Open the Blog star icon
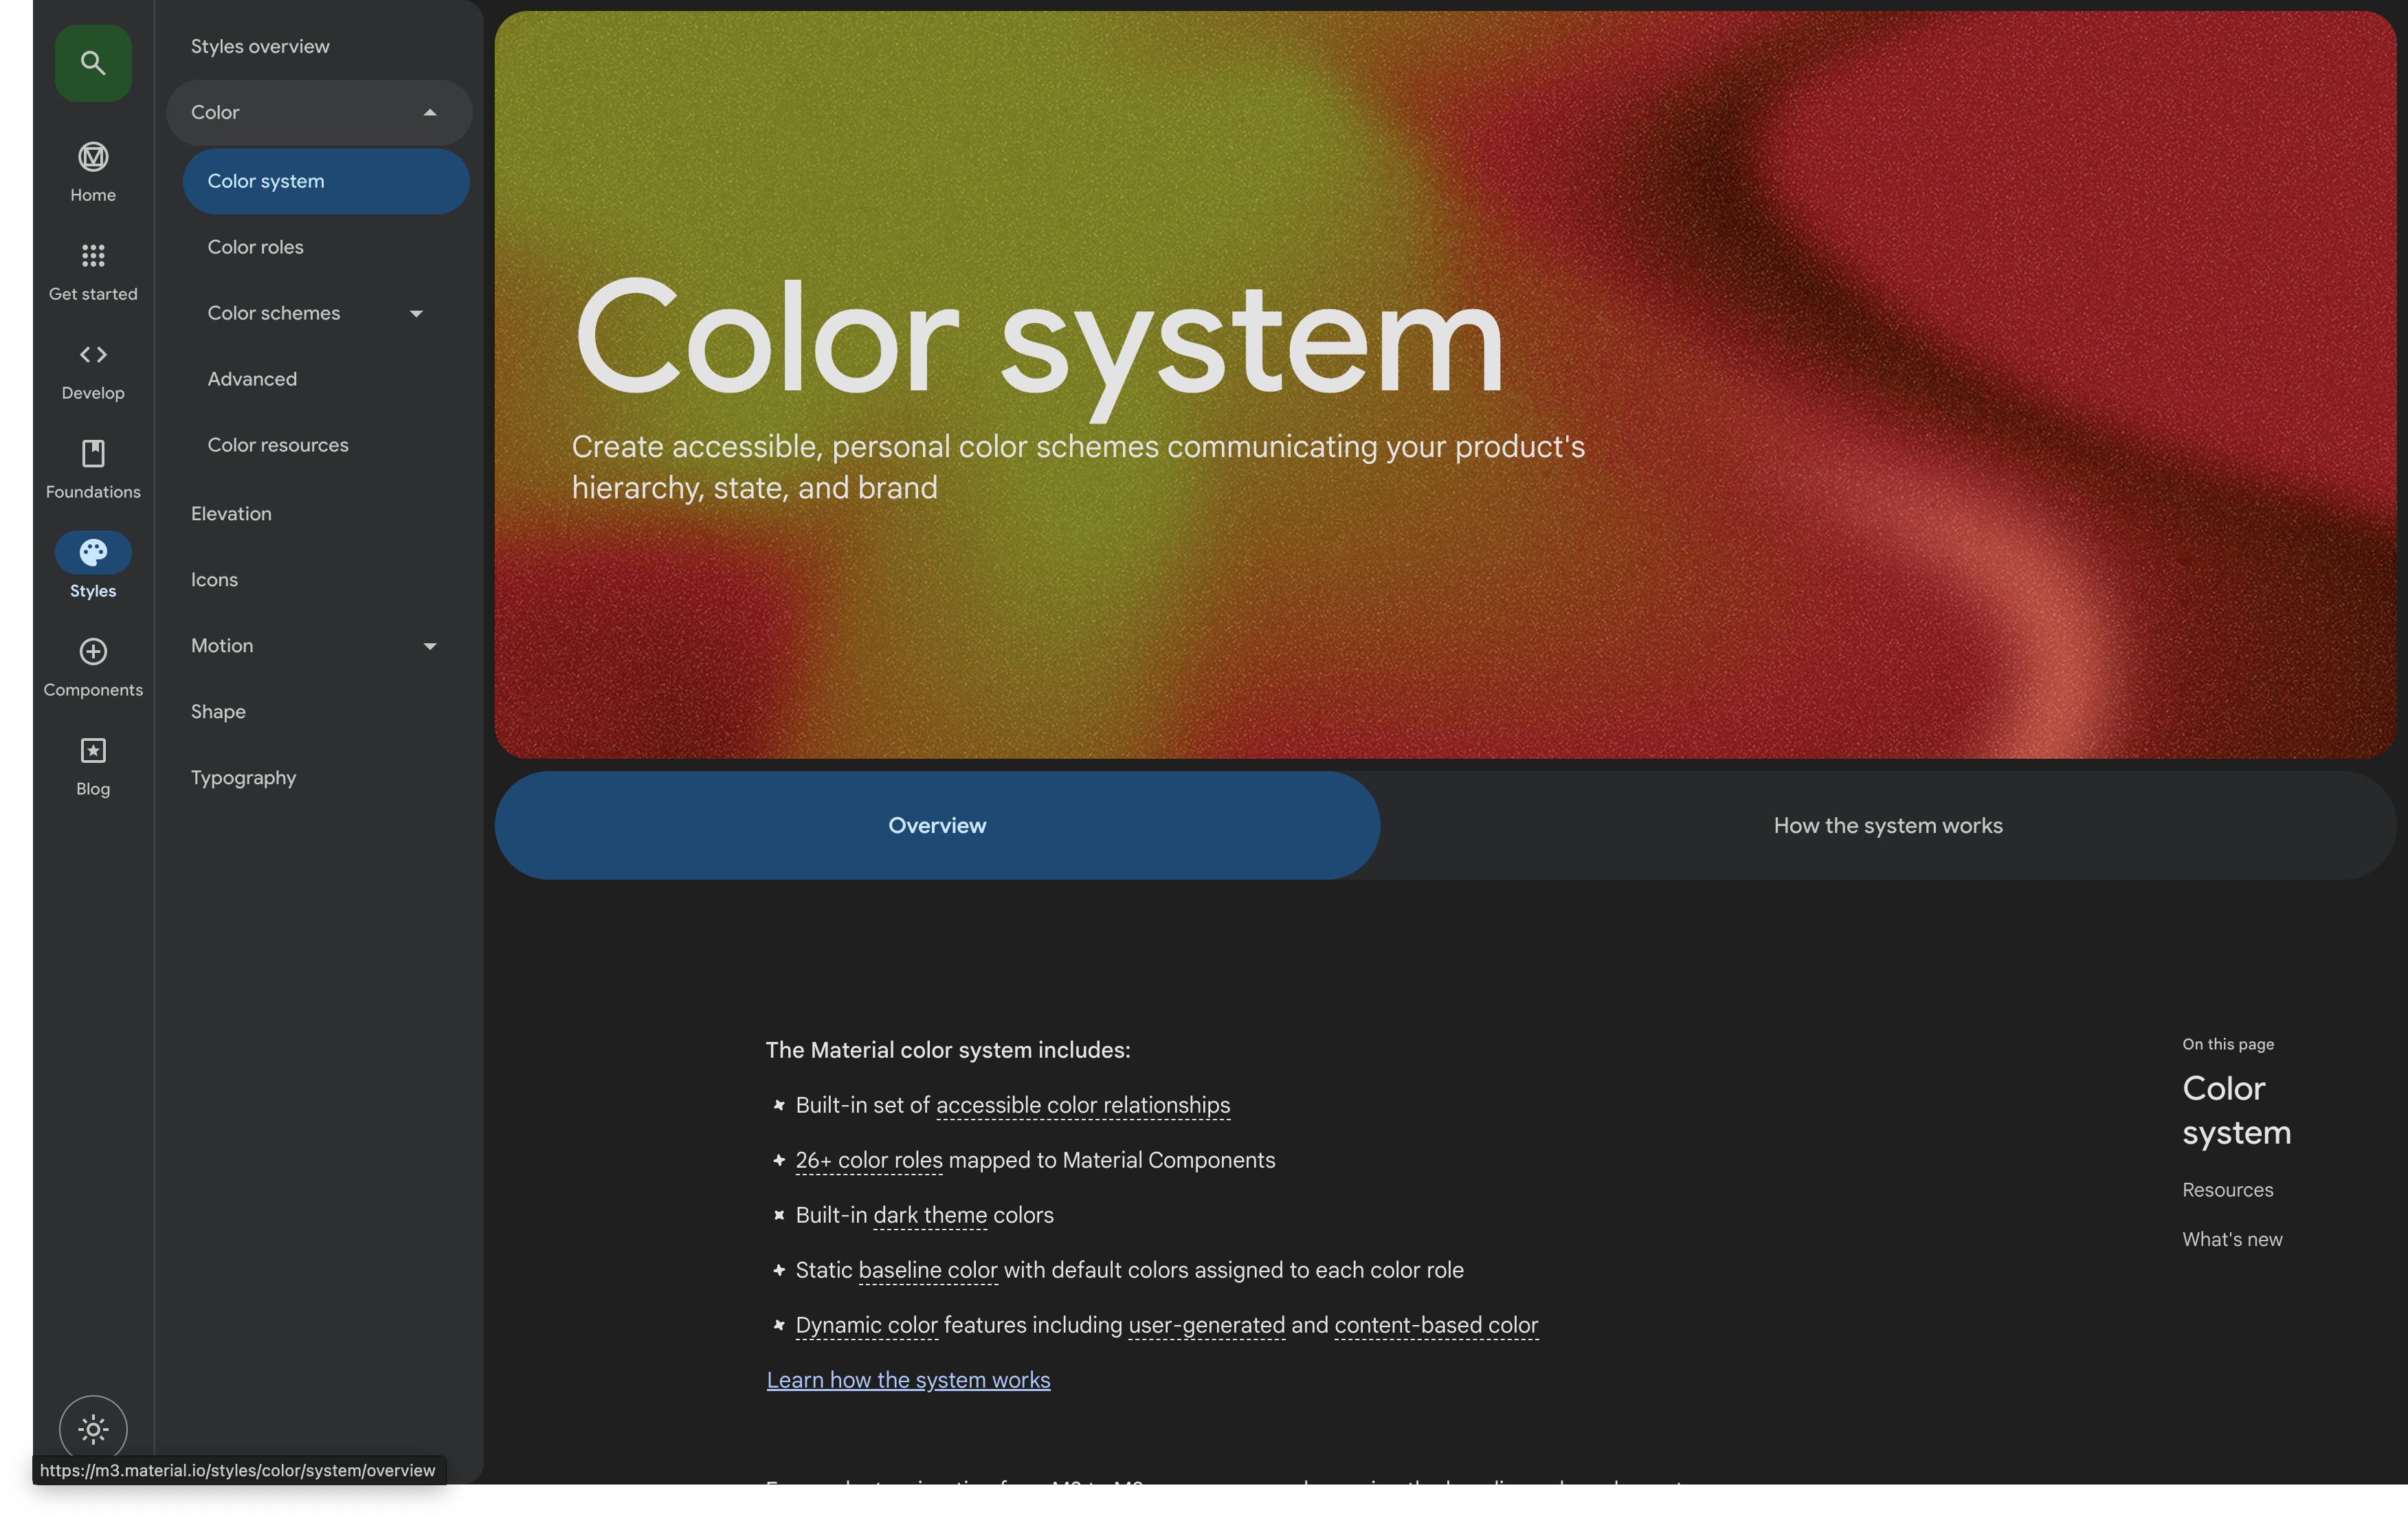 (x=93, y=751)
